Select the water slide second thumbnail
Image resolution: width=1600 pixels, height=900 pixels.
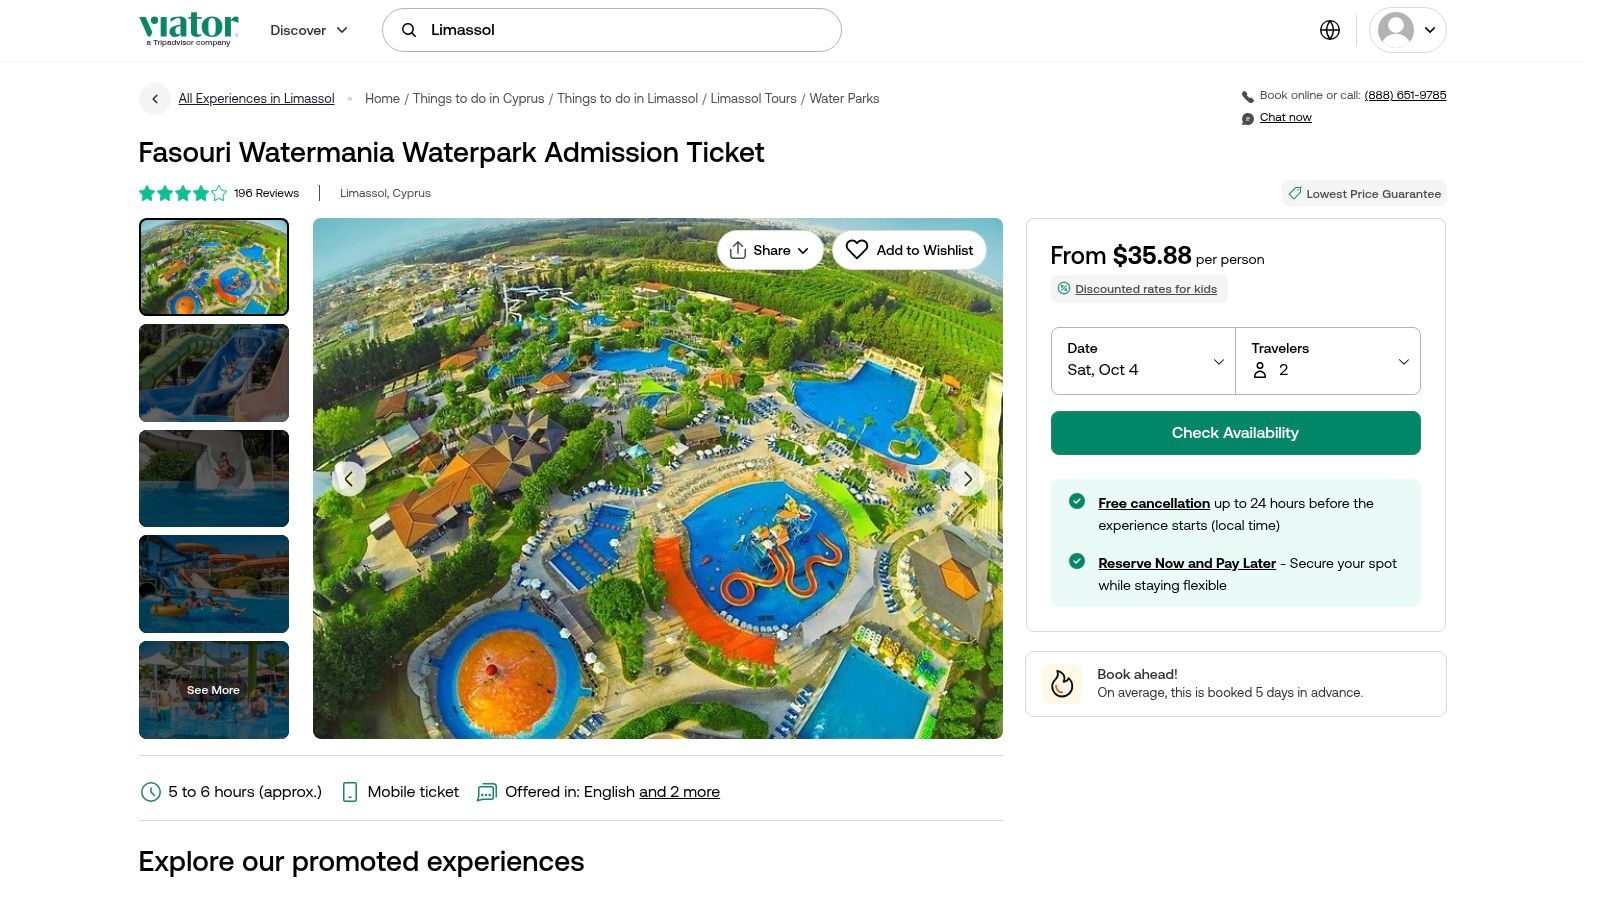click(214, 373)
